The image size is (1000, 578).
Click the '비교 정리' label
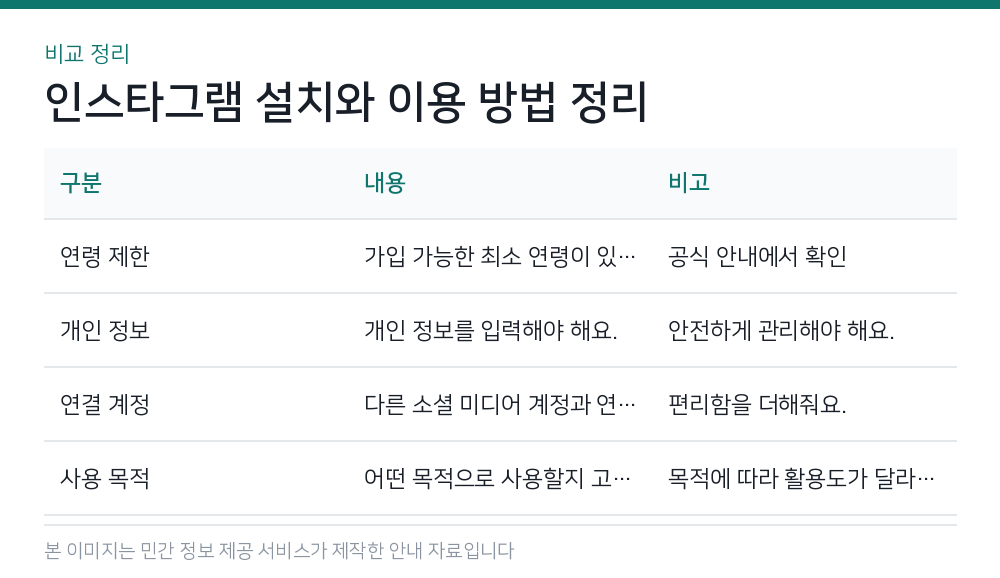87,54
